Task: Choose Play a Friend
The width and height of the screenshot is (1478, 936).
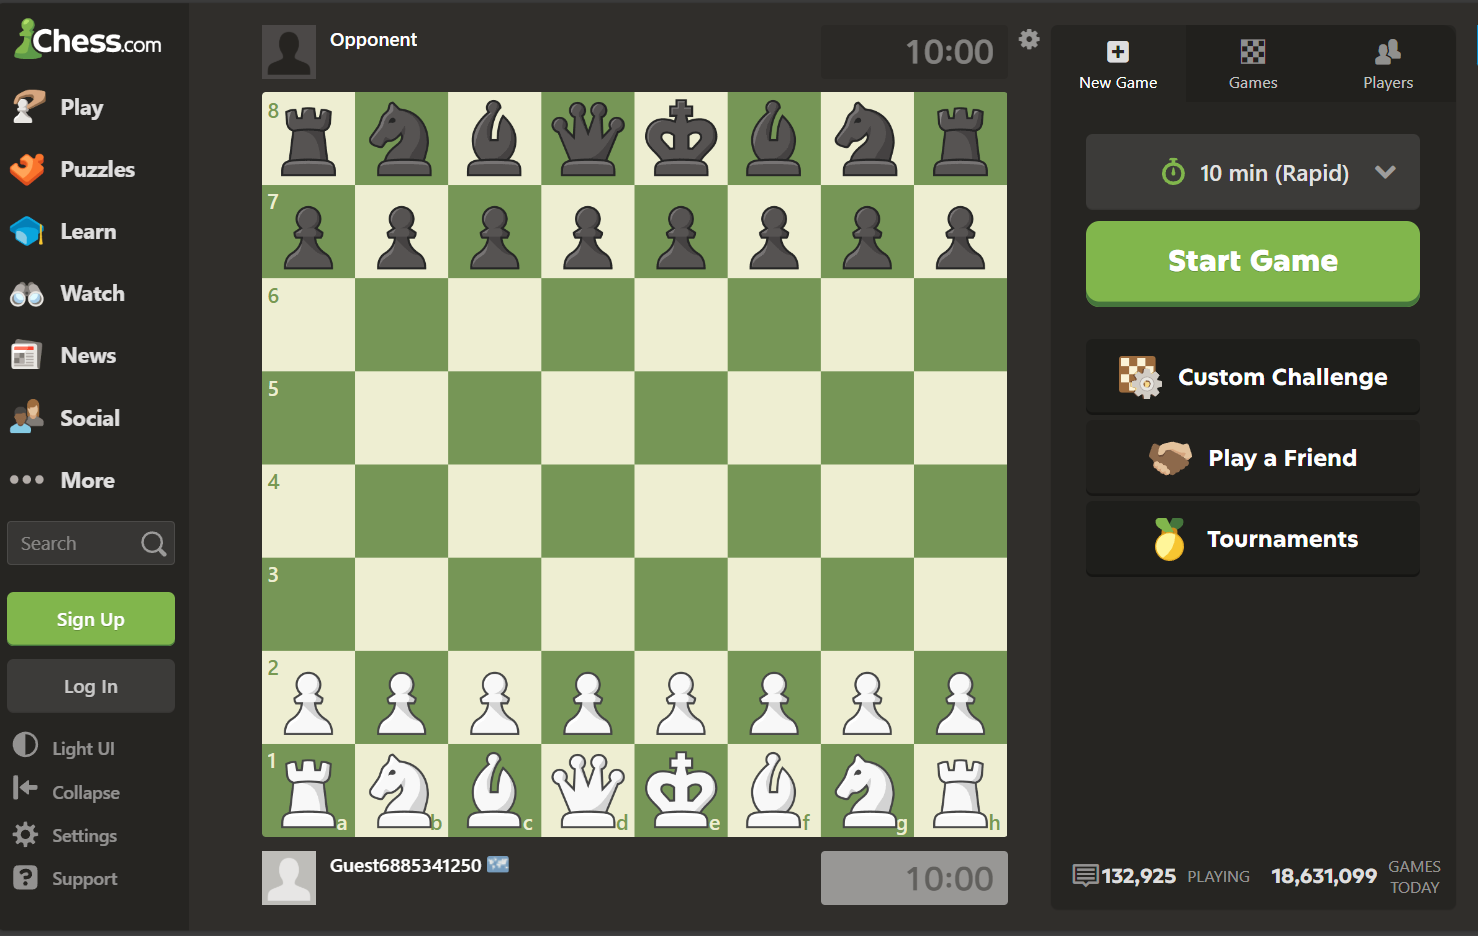Action: pyautogui.click(x=1253, y=458)
